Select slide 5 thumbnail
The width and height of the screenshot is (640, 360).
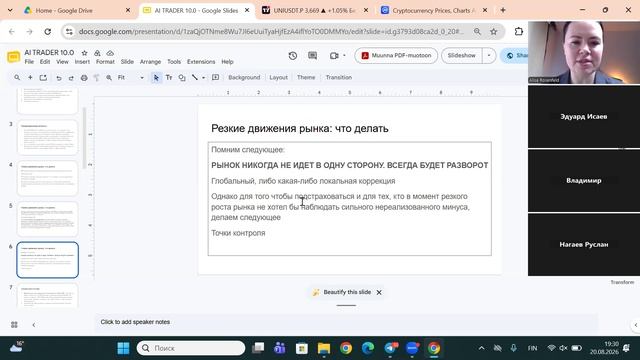(47, 219)
